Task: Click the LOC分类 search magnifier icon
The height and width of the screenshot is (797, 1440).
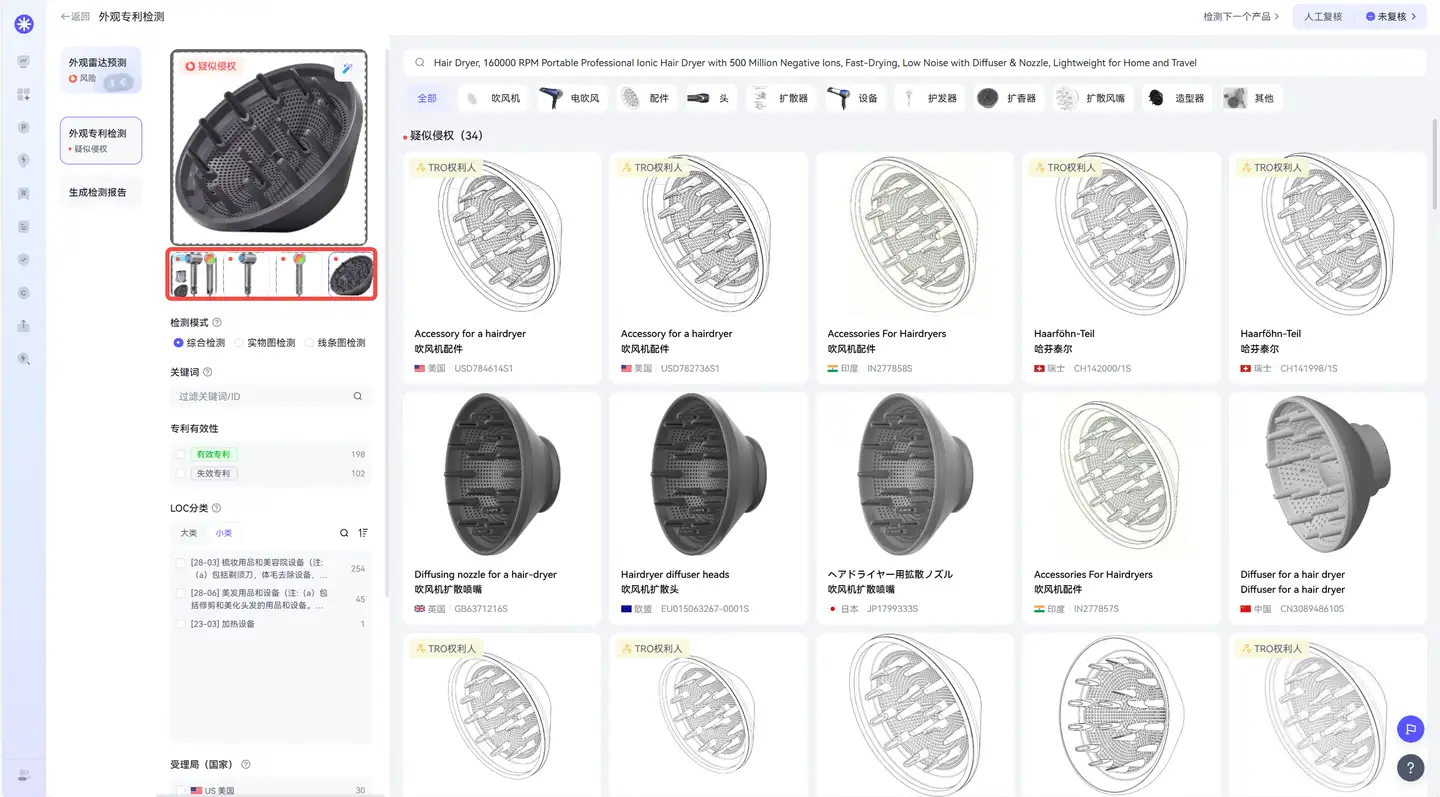Action: coord(344,533)
